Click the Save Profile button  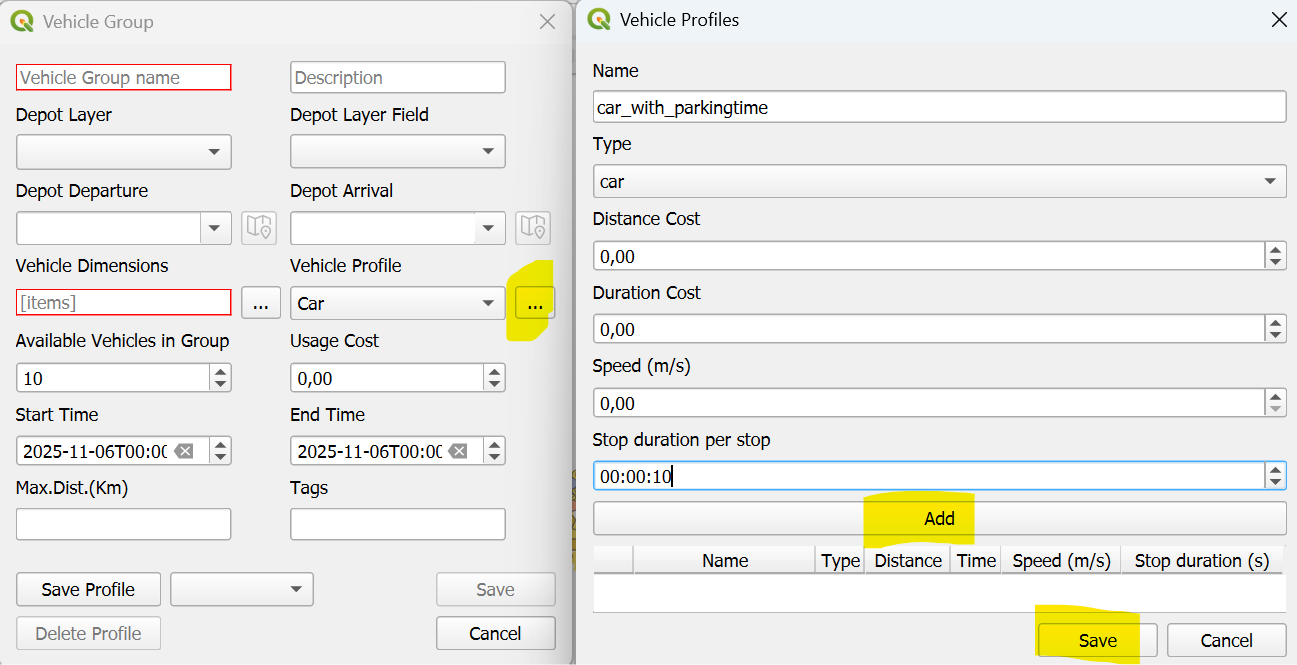[88, 590]
